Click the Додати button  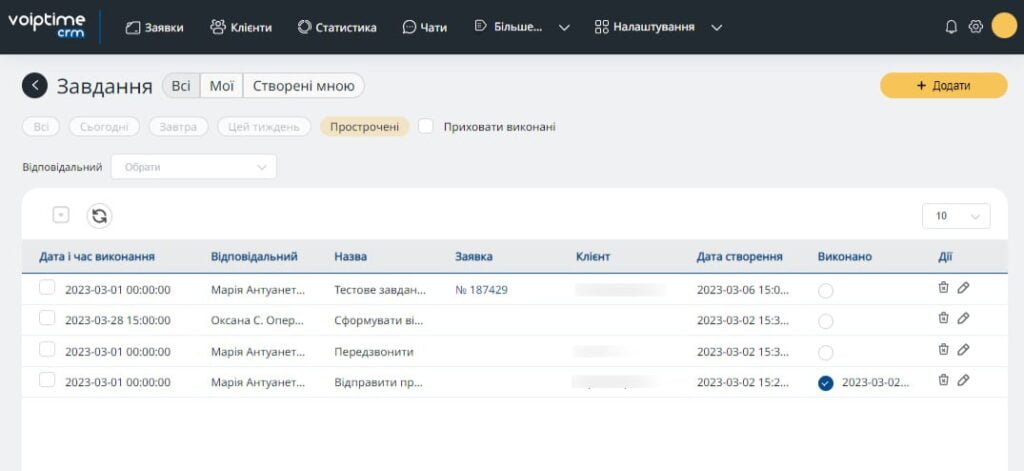coord(944,86)
